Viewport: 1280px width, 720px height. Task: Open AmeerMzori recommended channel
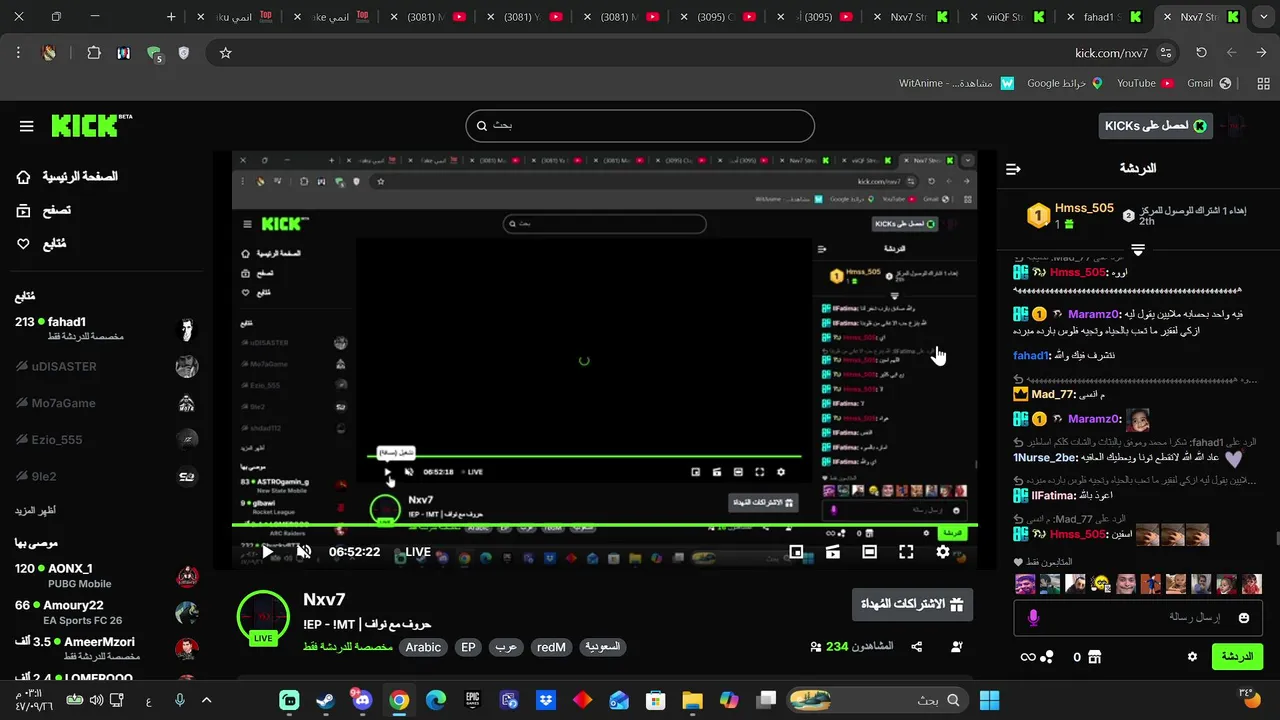click(106, 648)
